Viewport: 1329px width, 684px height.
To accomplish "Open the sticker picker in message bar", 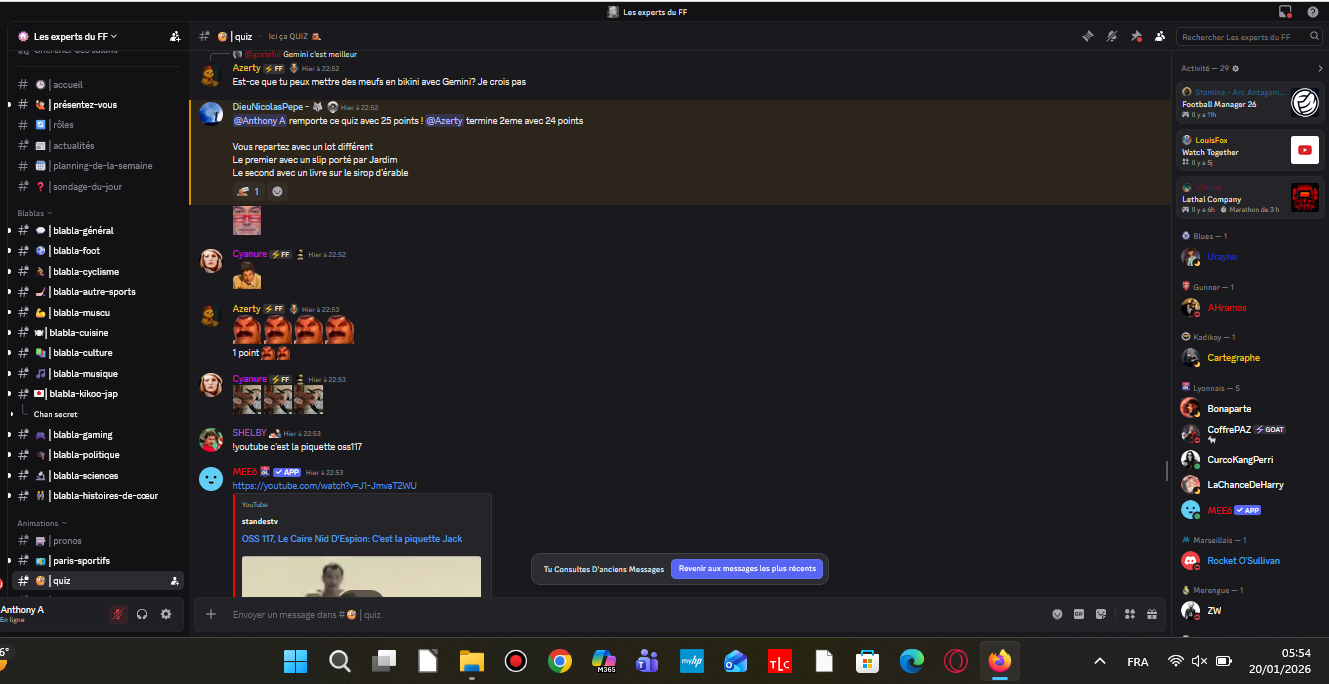I will (1101, 614).
